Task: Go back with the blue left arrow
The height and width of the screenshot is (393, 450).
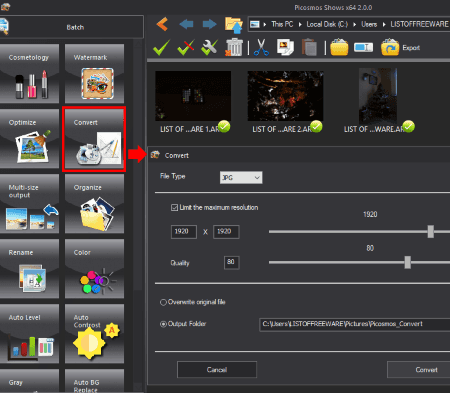Action: click(186, 24)
